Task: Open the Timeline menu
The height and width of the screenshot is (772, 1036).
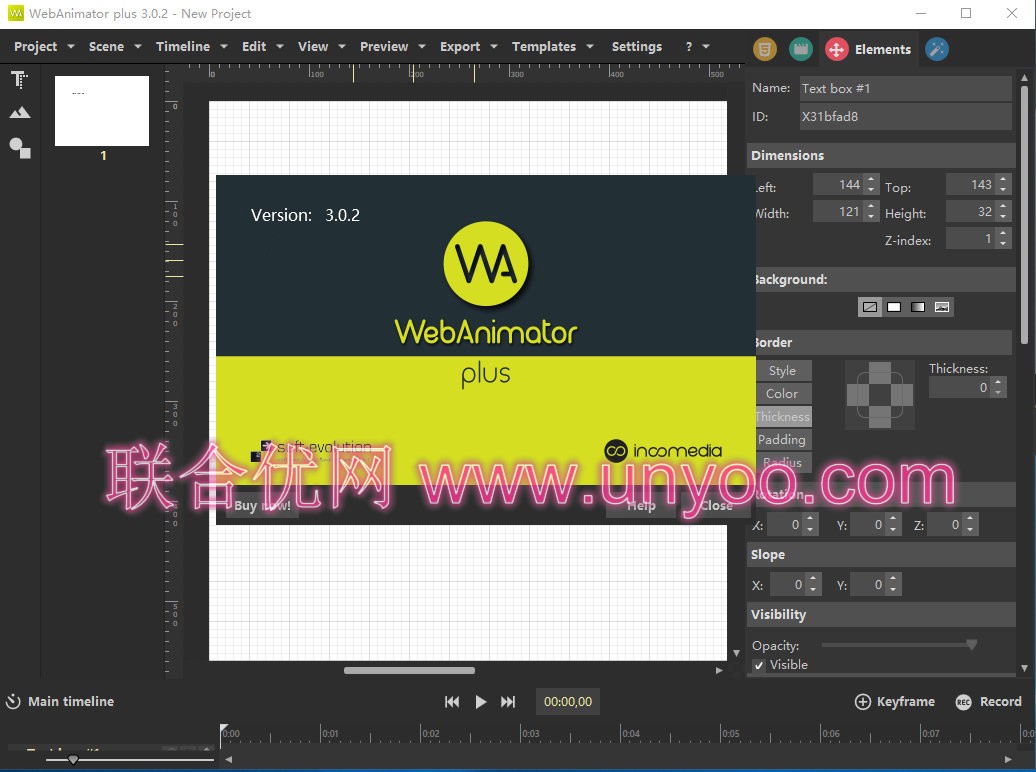Action: coord(192,46)
